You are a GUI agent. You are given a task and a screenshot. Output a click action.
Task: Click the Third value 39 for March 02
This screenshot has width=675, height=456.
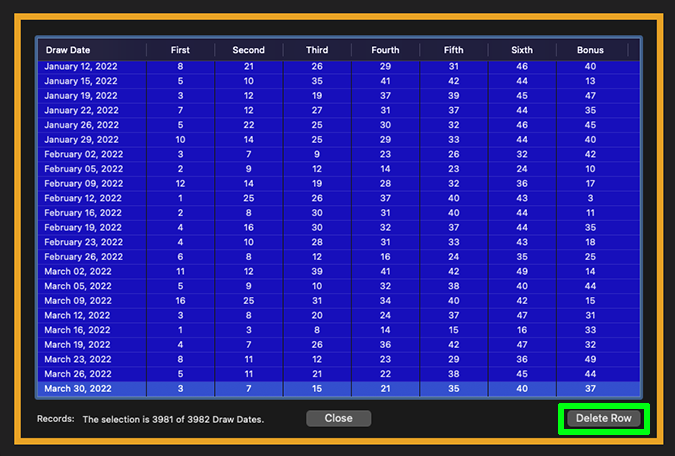pyautogui.click(x=317, y=271)
